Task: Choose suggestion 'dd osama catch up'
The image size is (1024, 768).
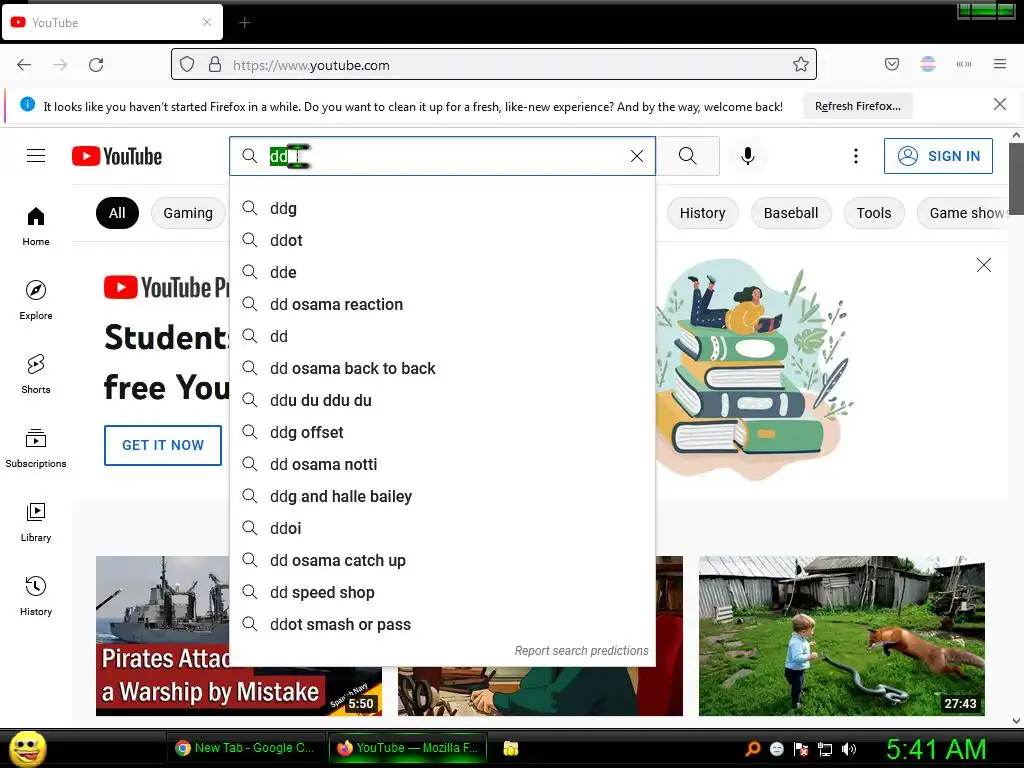Action: tap(442, 560)
